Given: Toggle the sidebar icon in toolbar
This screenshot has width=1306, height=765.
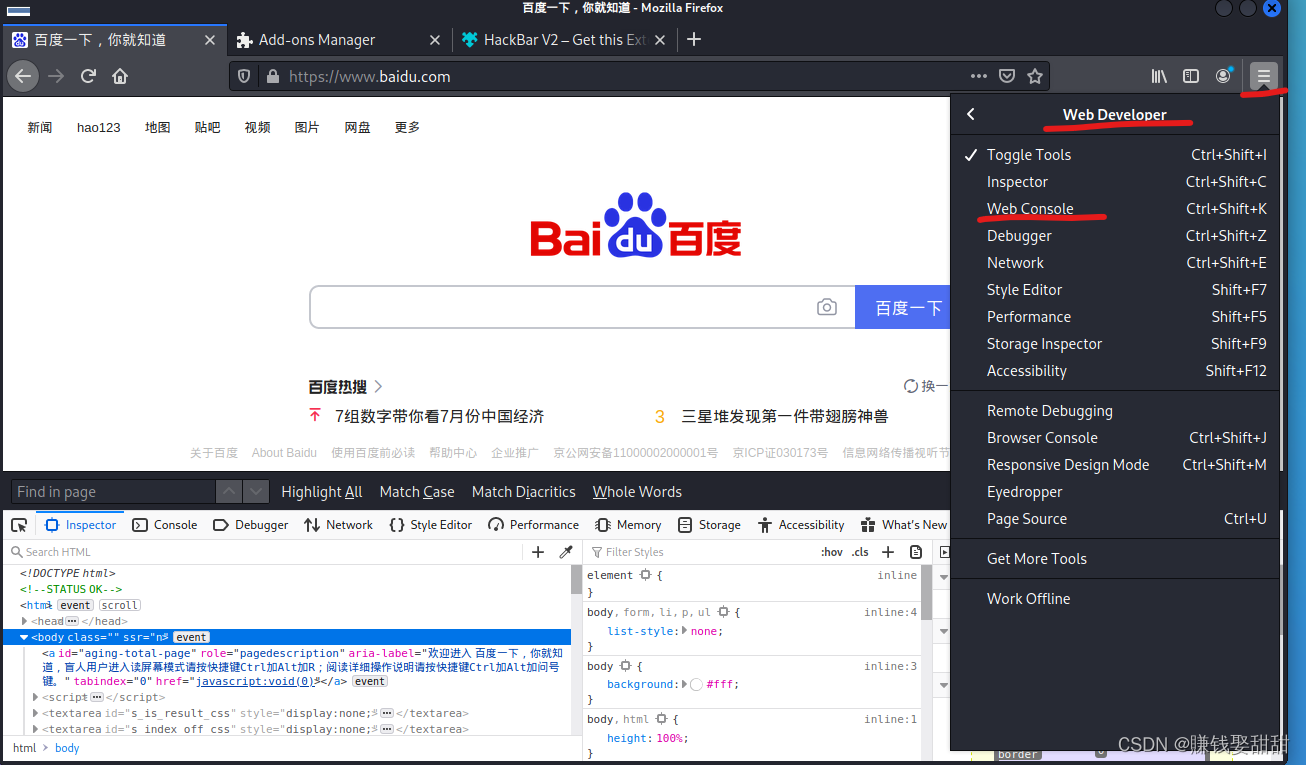Looking at the screenshot, I should pos(1191,76).
